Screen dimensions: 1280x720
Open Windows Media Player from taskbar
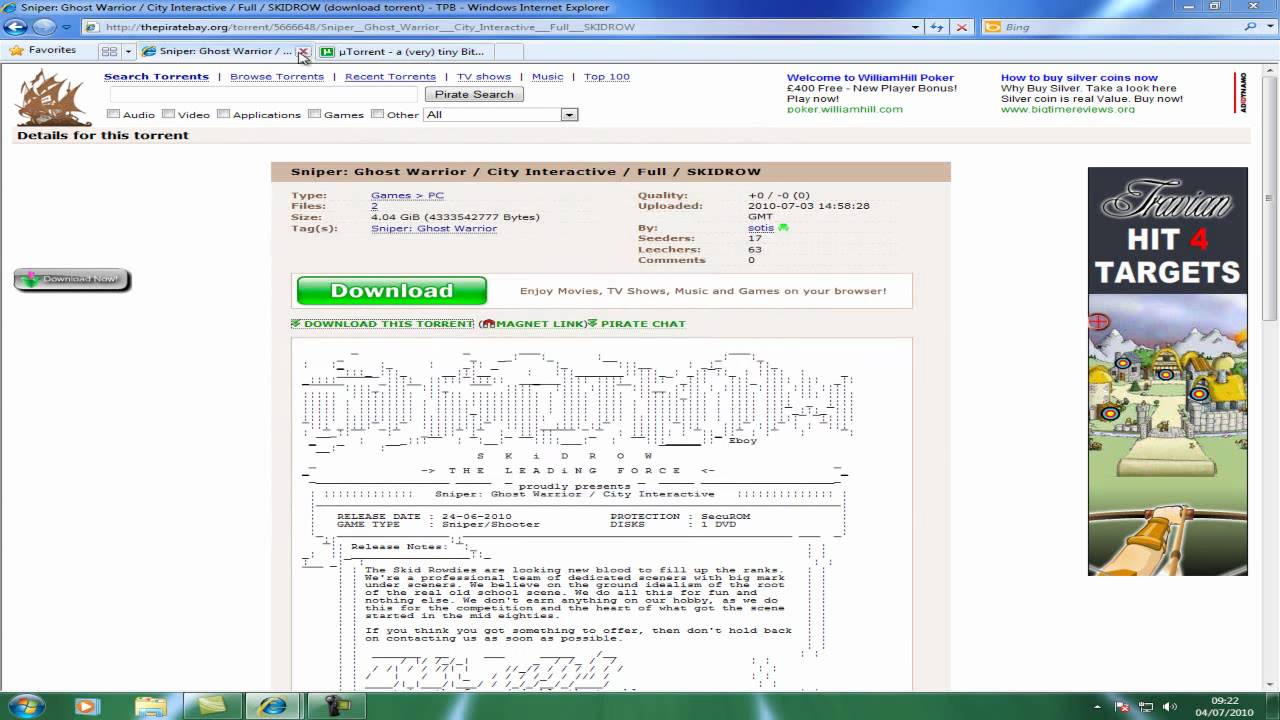coord(86,706)
